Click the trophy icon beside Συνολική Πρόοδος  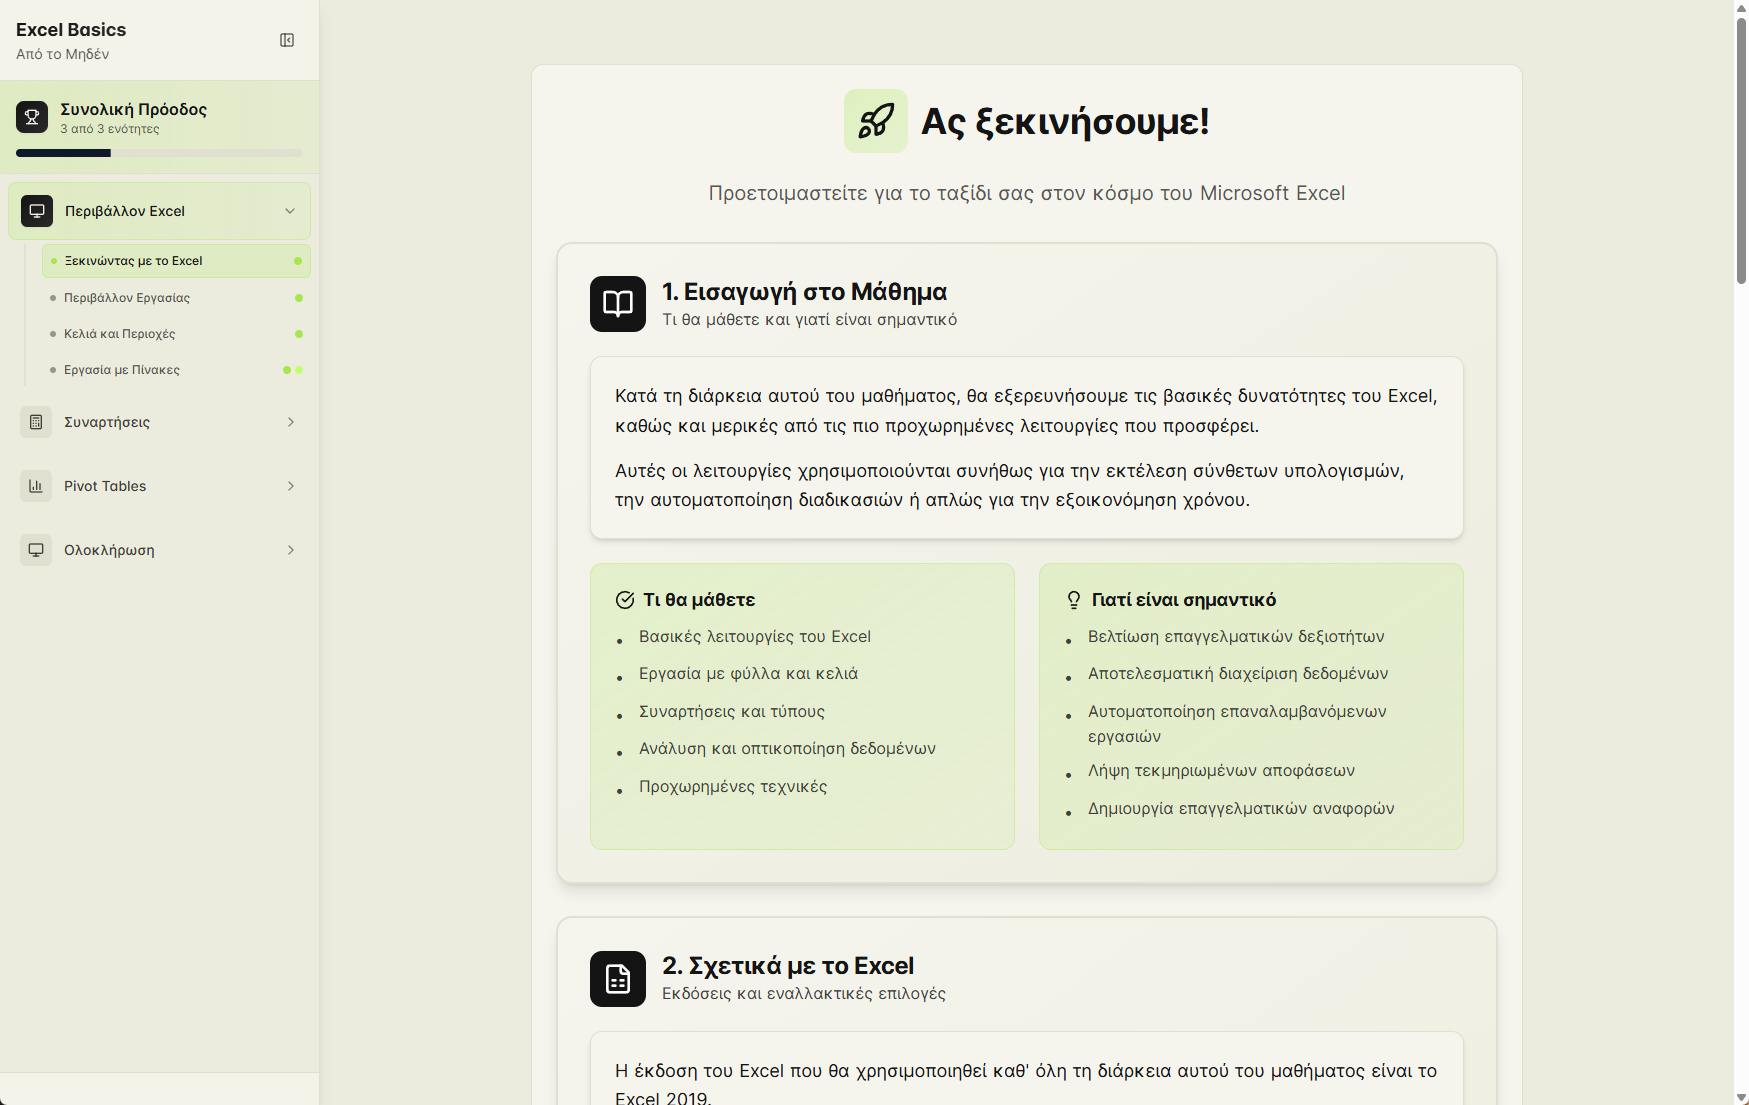coord(32,117)
